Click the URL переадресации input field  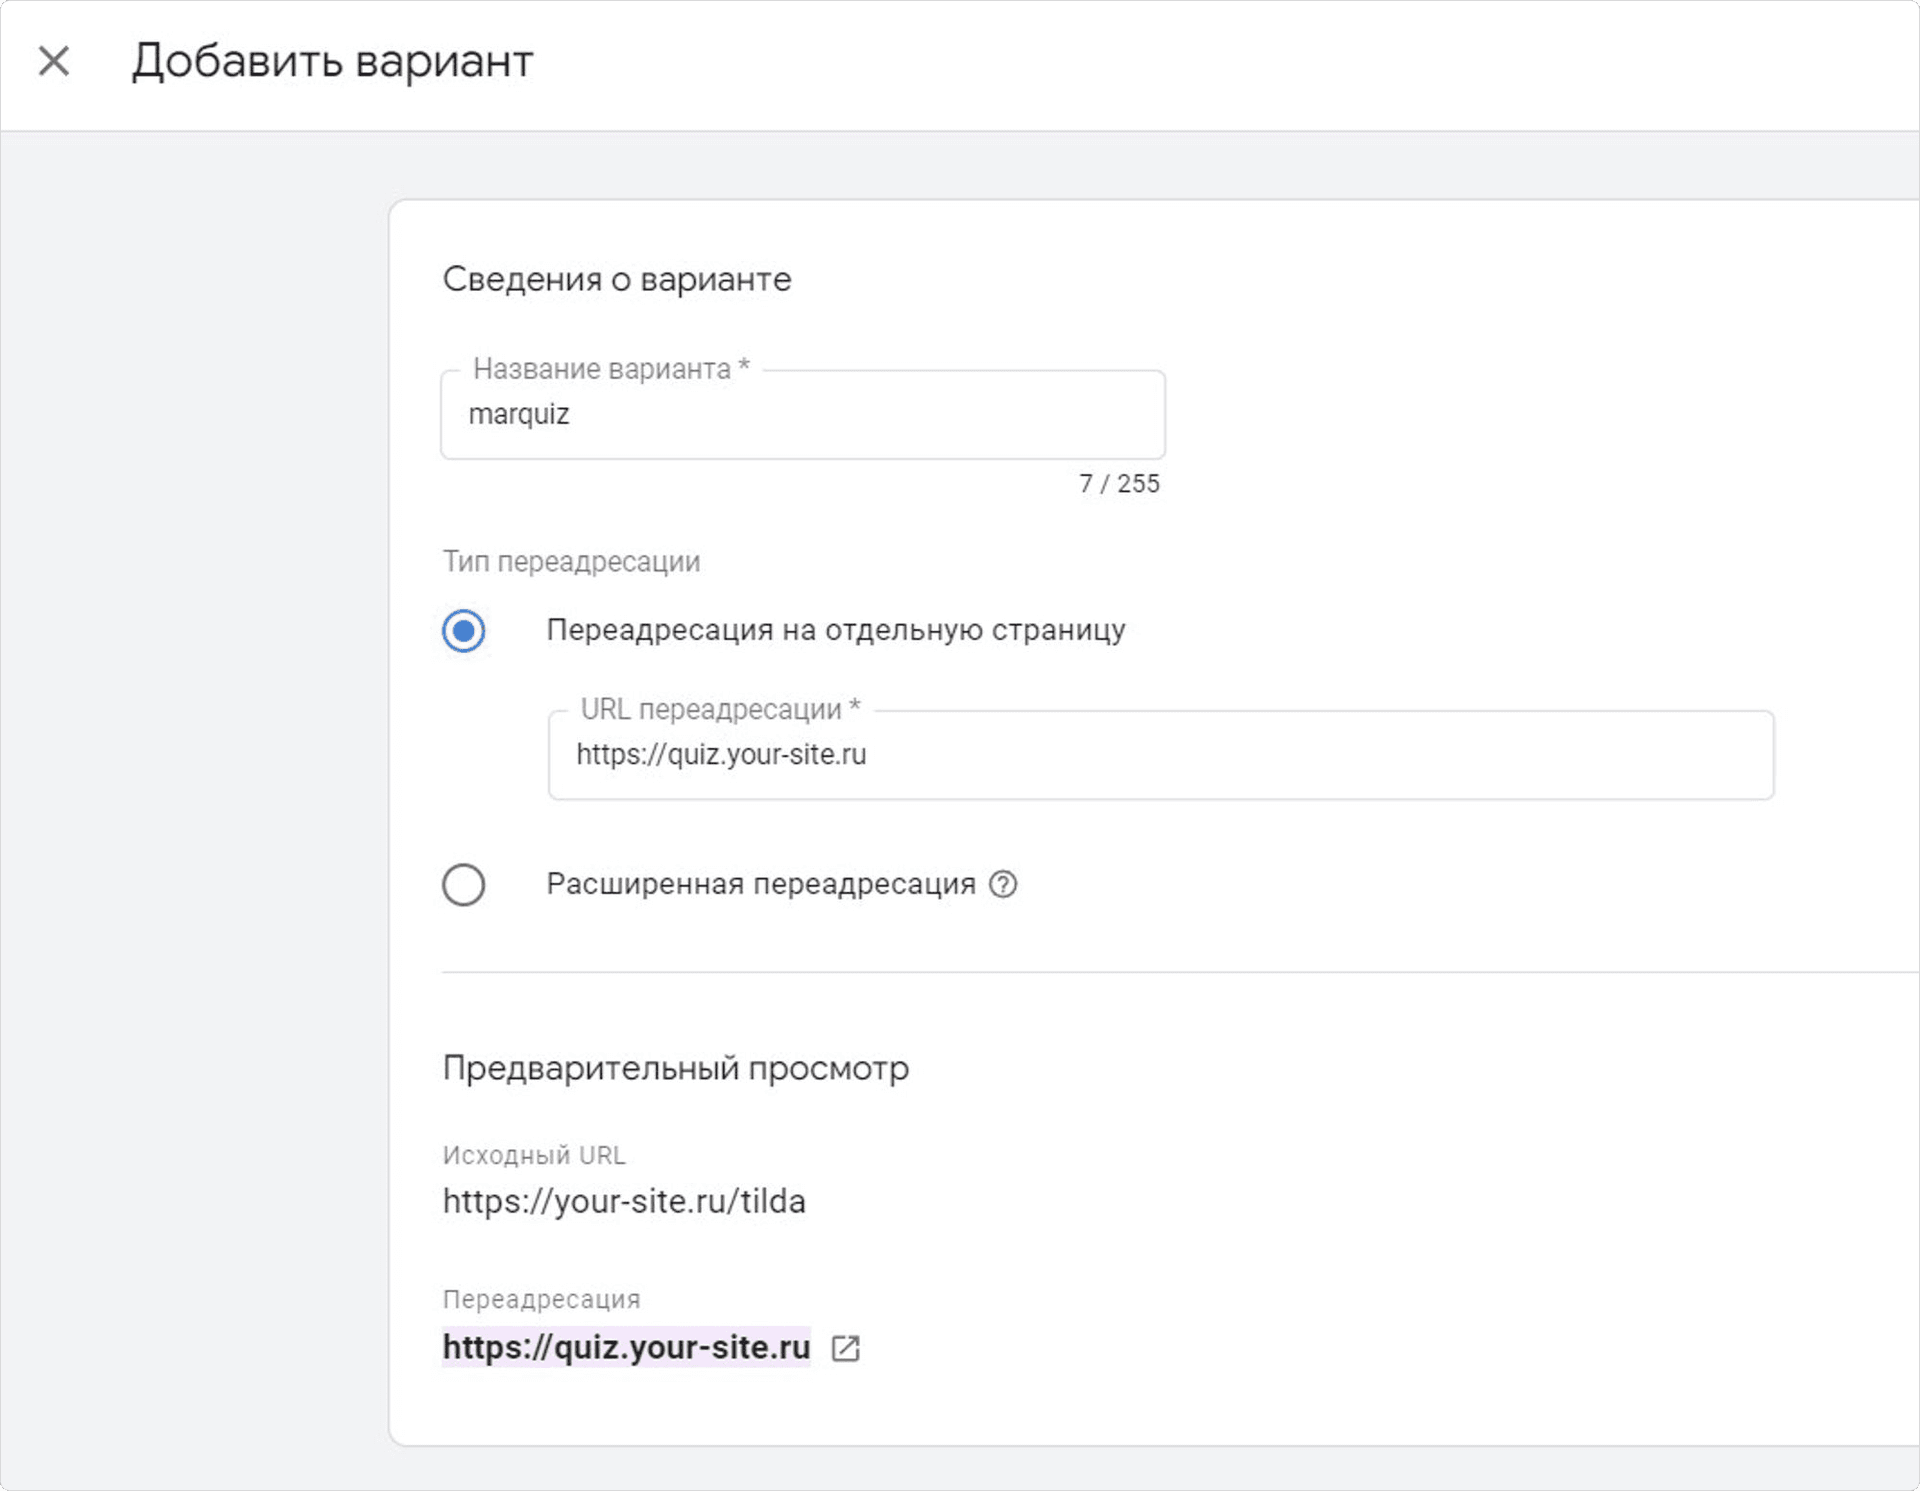point(1160,755)
